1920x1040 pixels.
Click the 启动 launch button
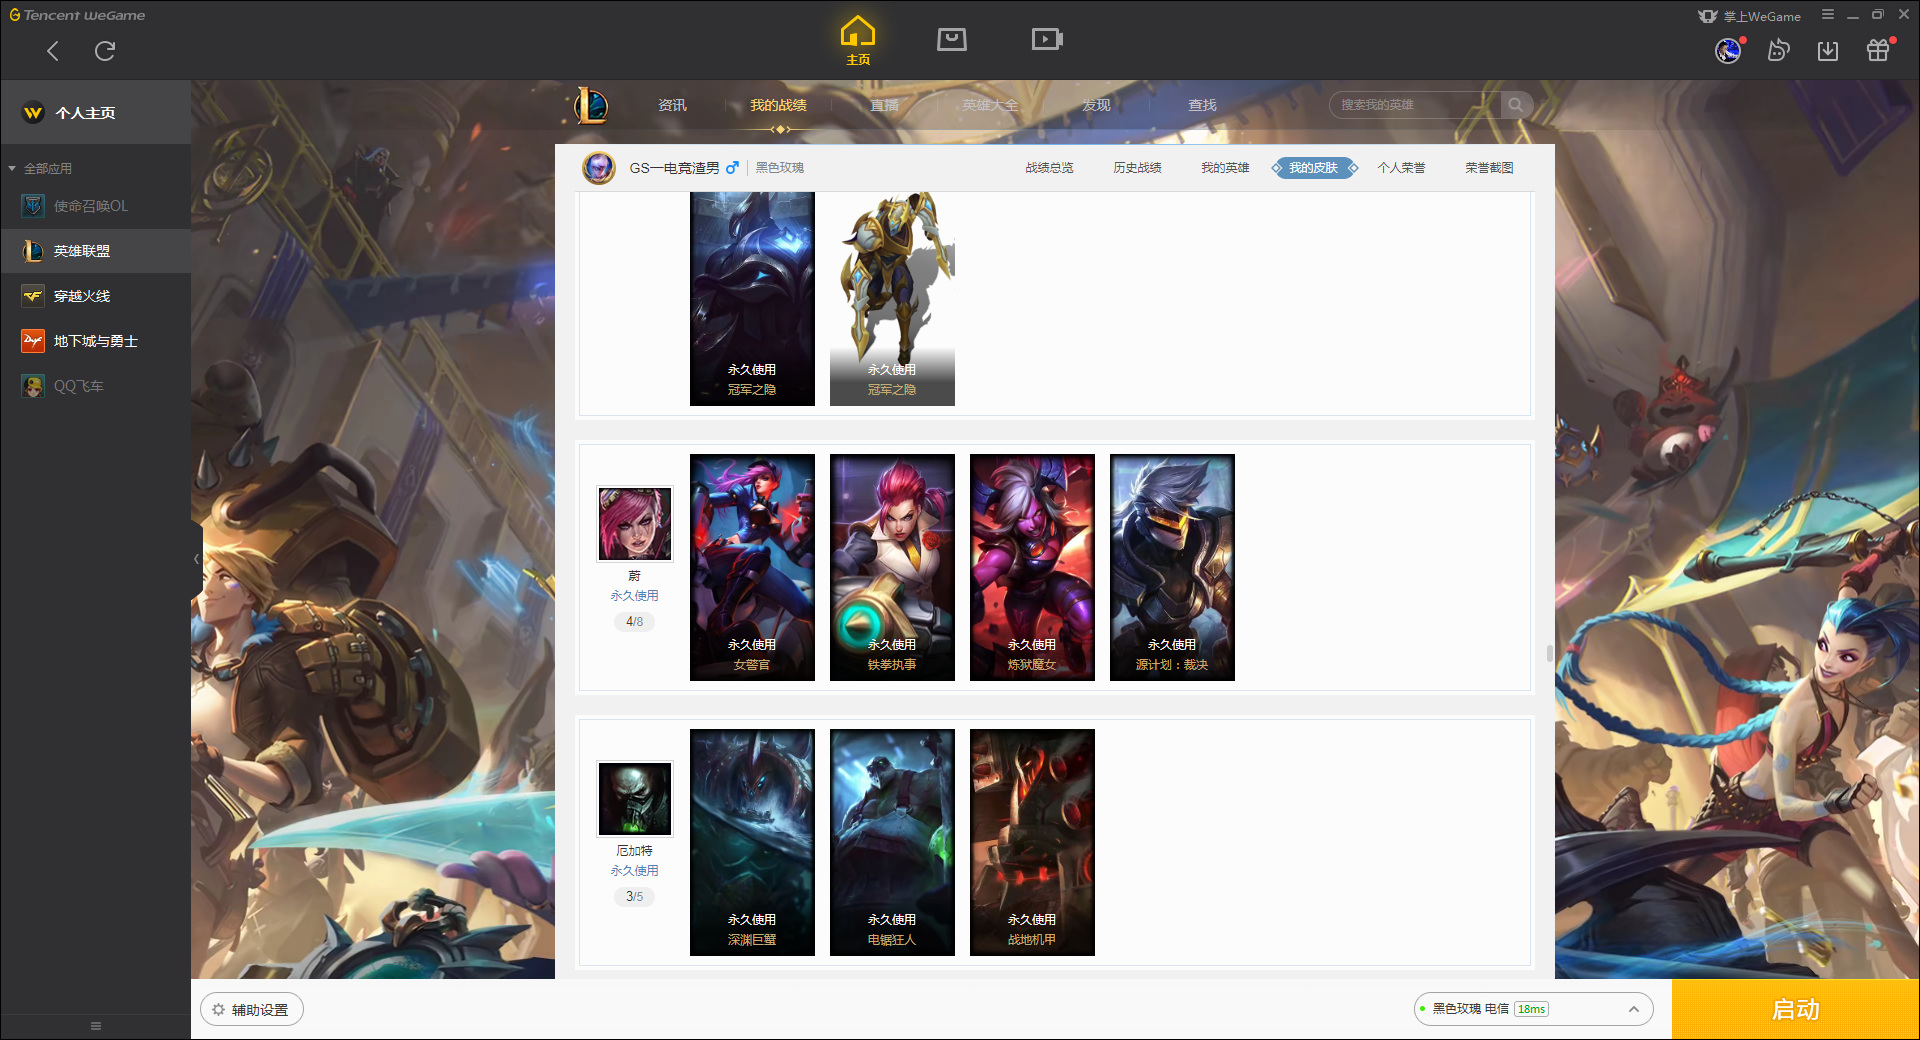click(x=1795, y=1009)
